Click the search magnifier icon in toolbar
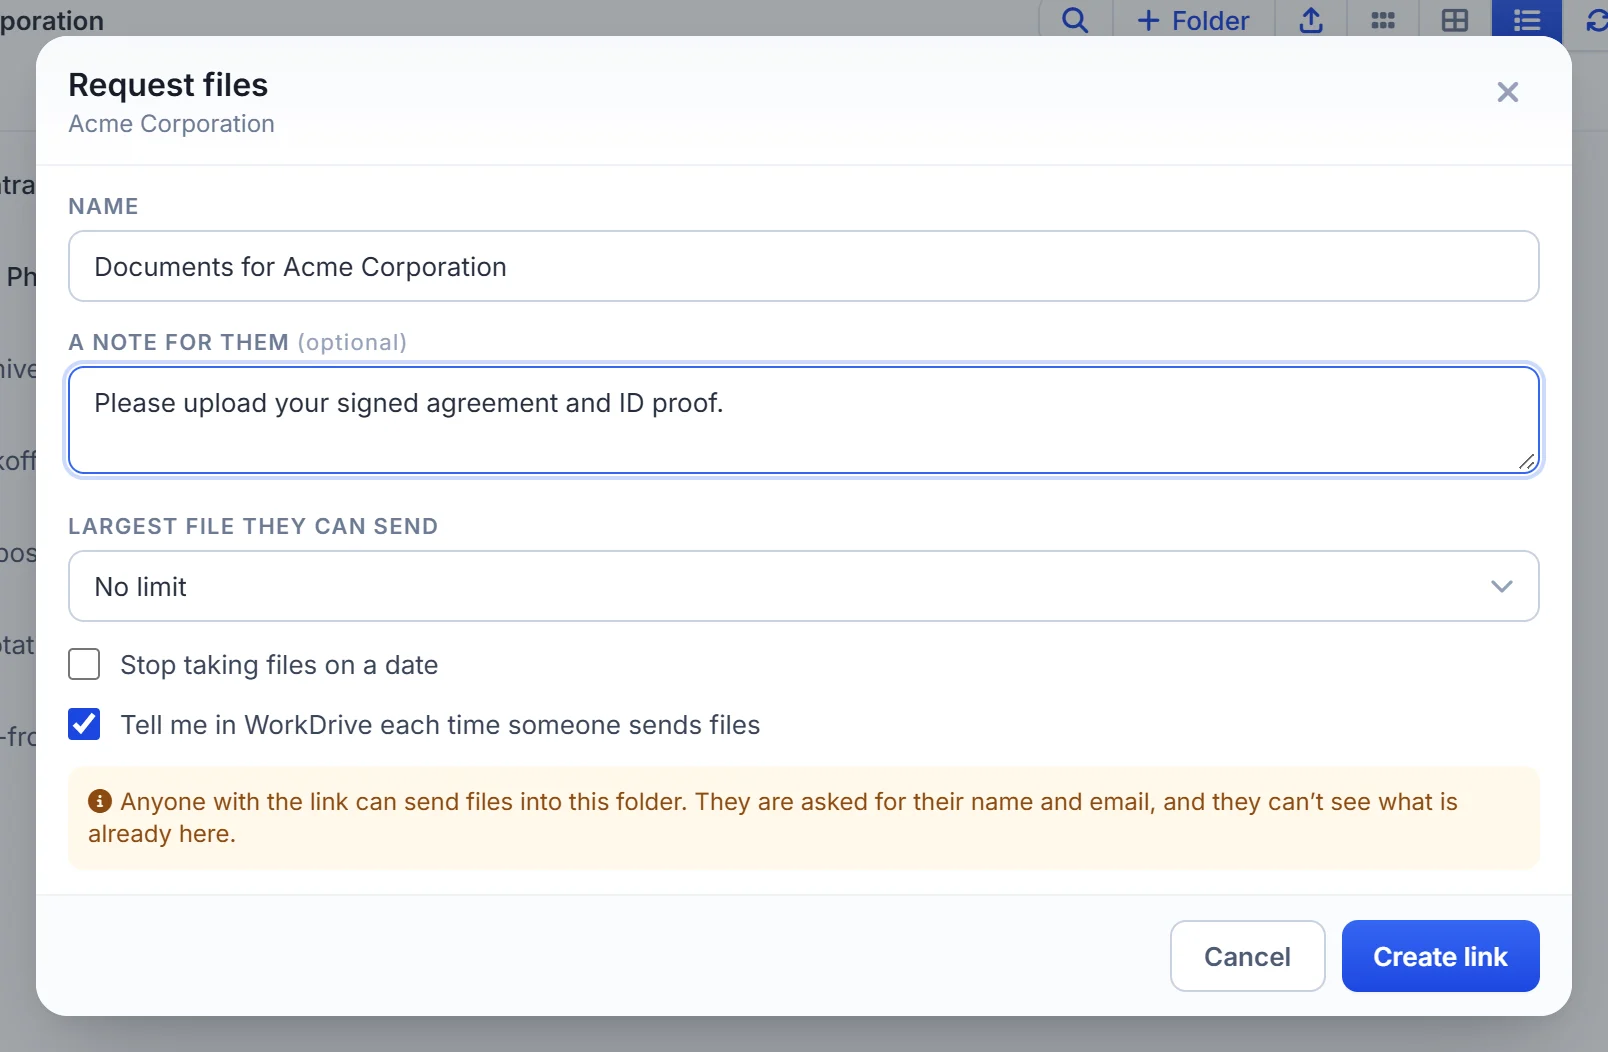 [1075, 20]
